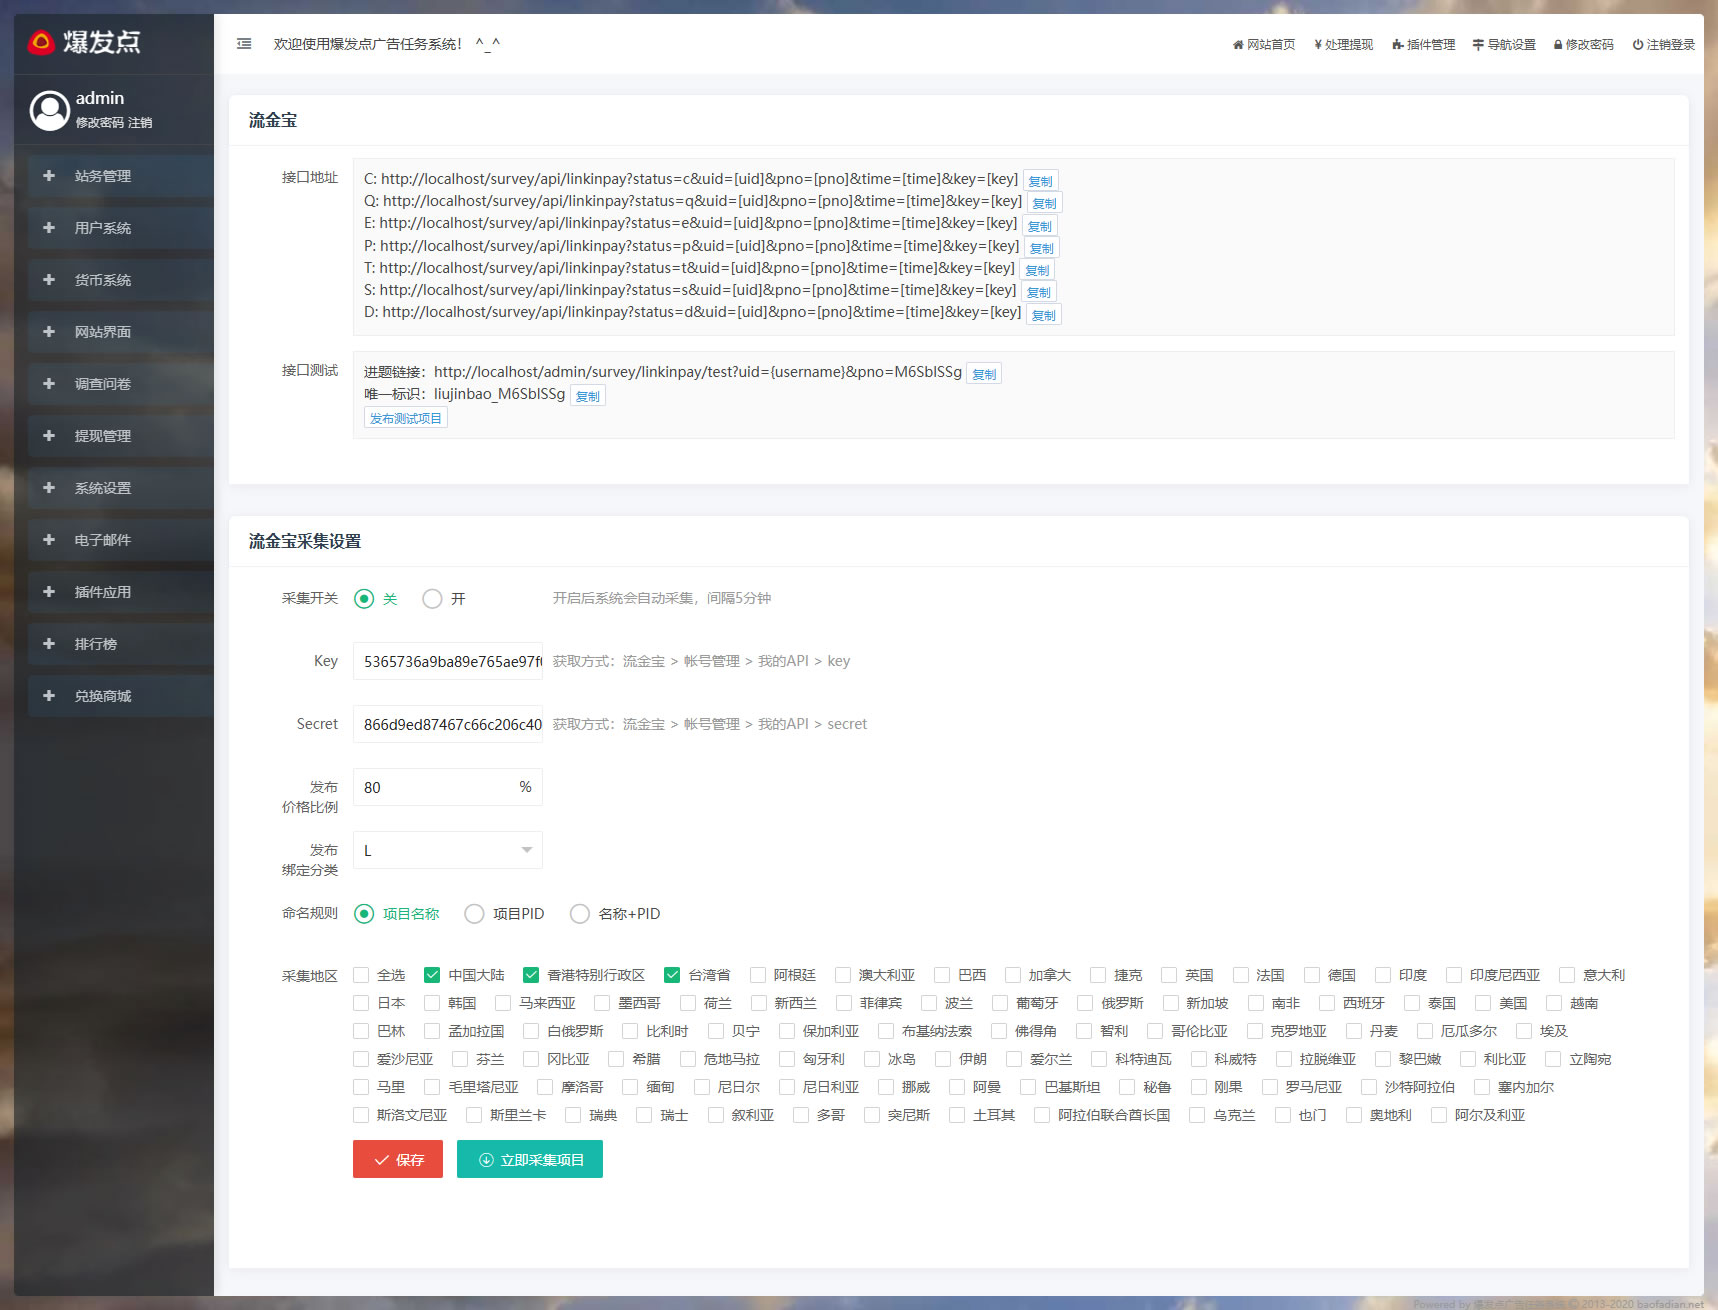Expand 调查问卷 sidebar menu
The width and height of the screenshot is (1718, 1310).
pyautogui.click(x=102, y=384)
